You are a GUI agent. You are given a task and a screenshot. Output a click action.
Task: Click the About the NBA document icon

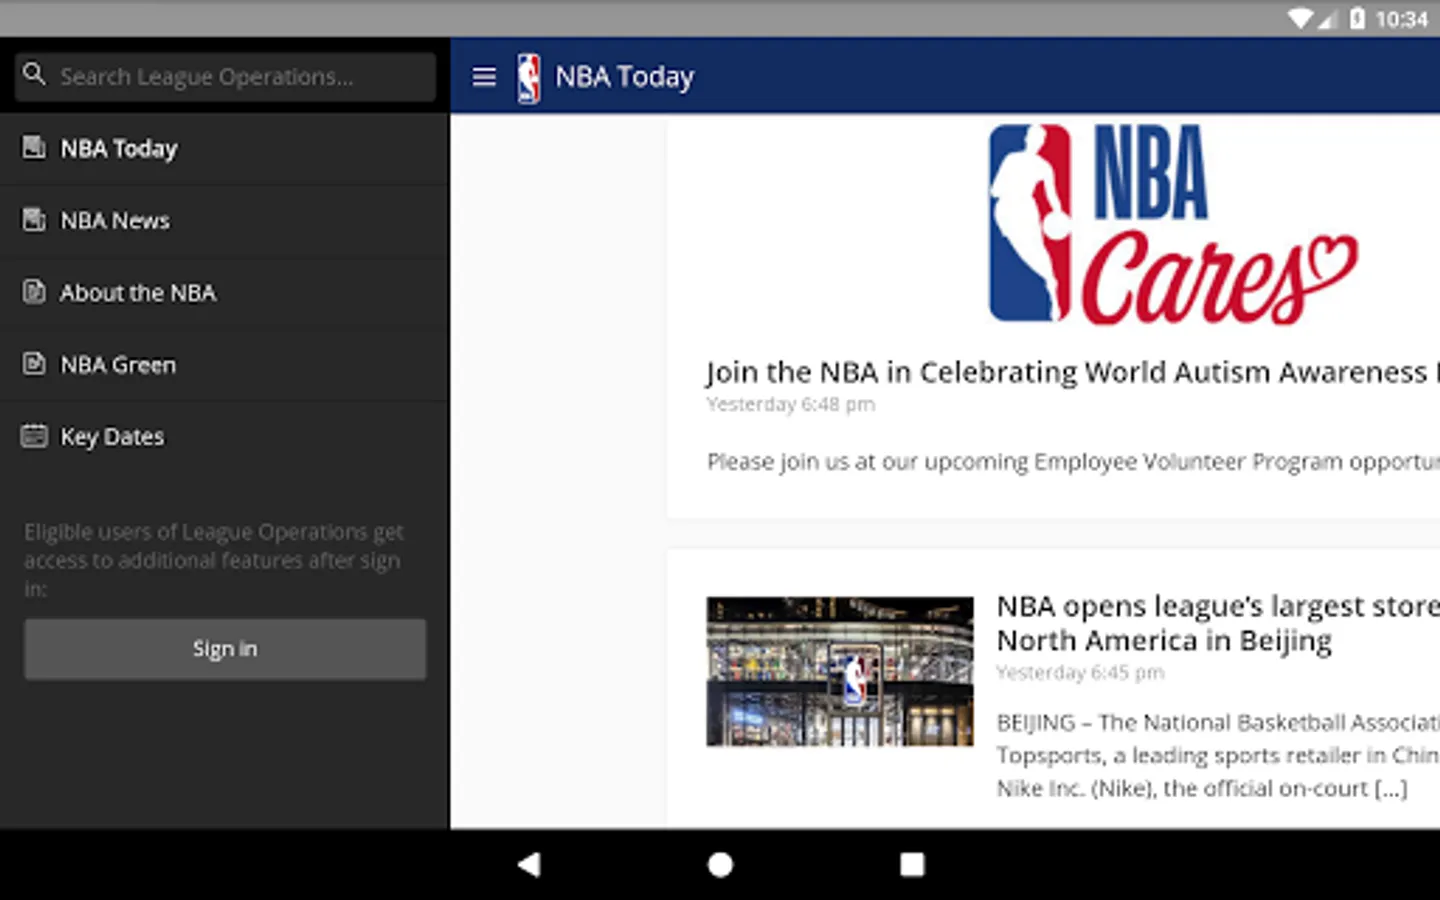34,292
